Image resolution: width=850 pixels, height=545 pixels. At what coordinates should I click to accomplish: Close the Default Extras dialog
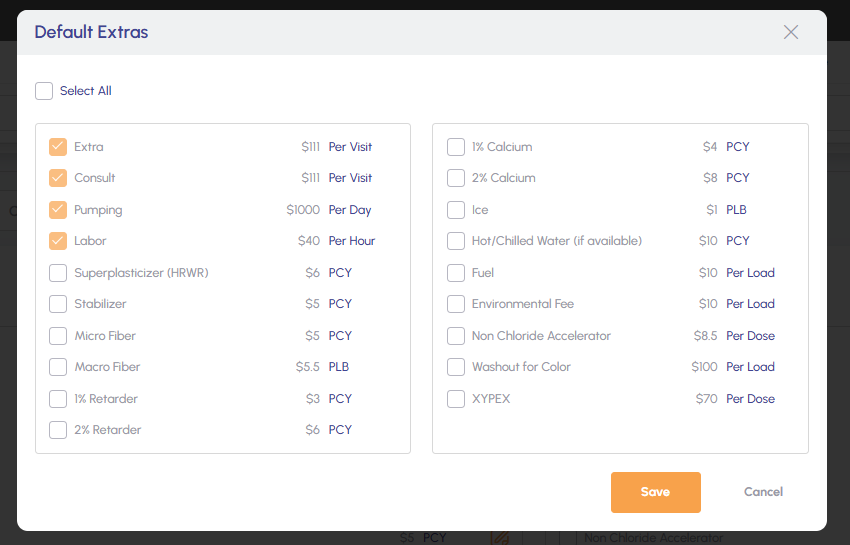pos(791,32)
